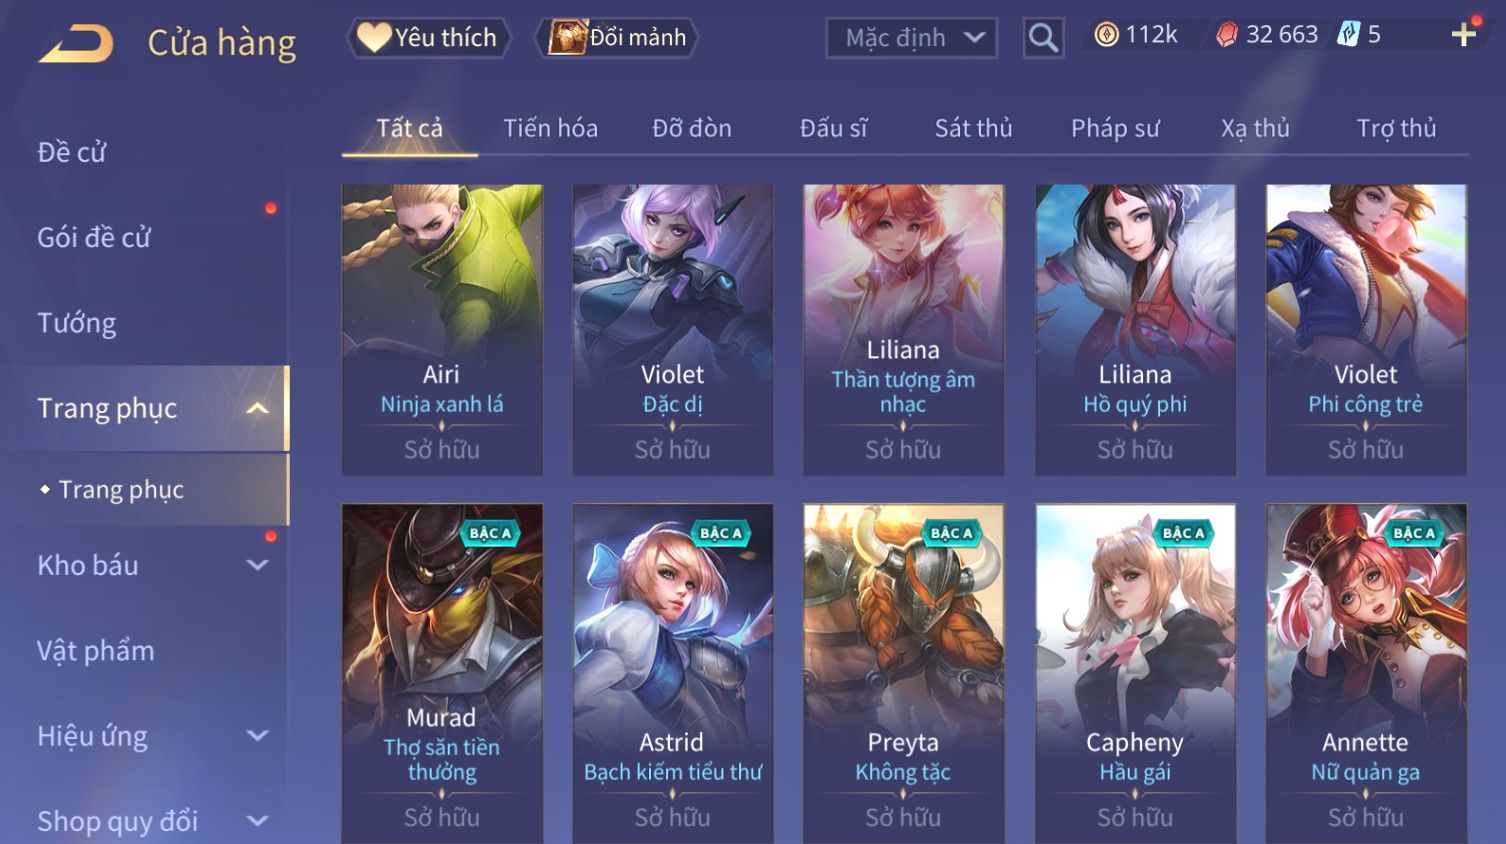Click the chest icon on Đổi mảnh
This screenshot has height=844, width=1506.
click(567, 37)
